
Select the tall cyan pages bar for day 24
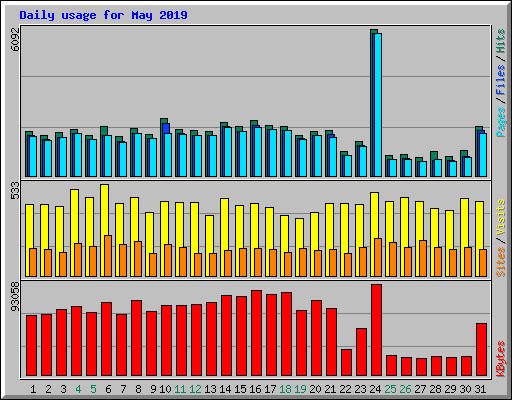point(378,105)
